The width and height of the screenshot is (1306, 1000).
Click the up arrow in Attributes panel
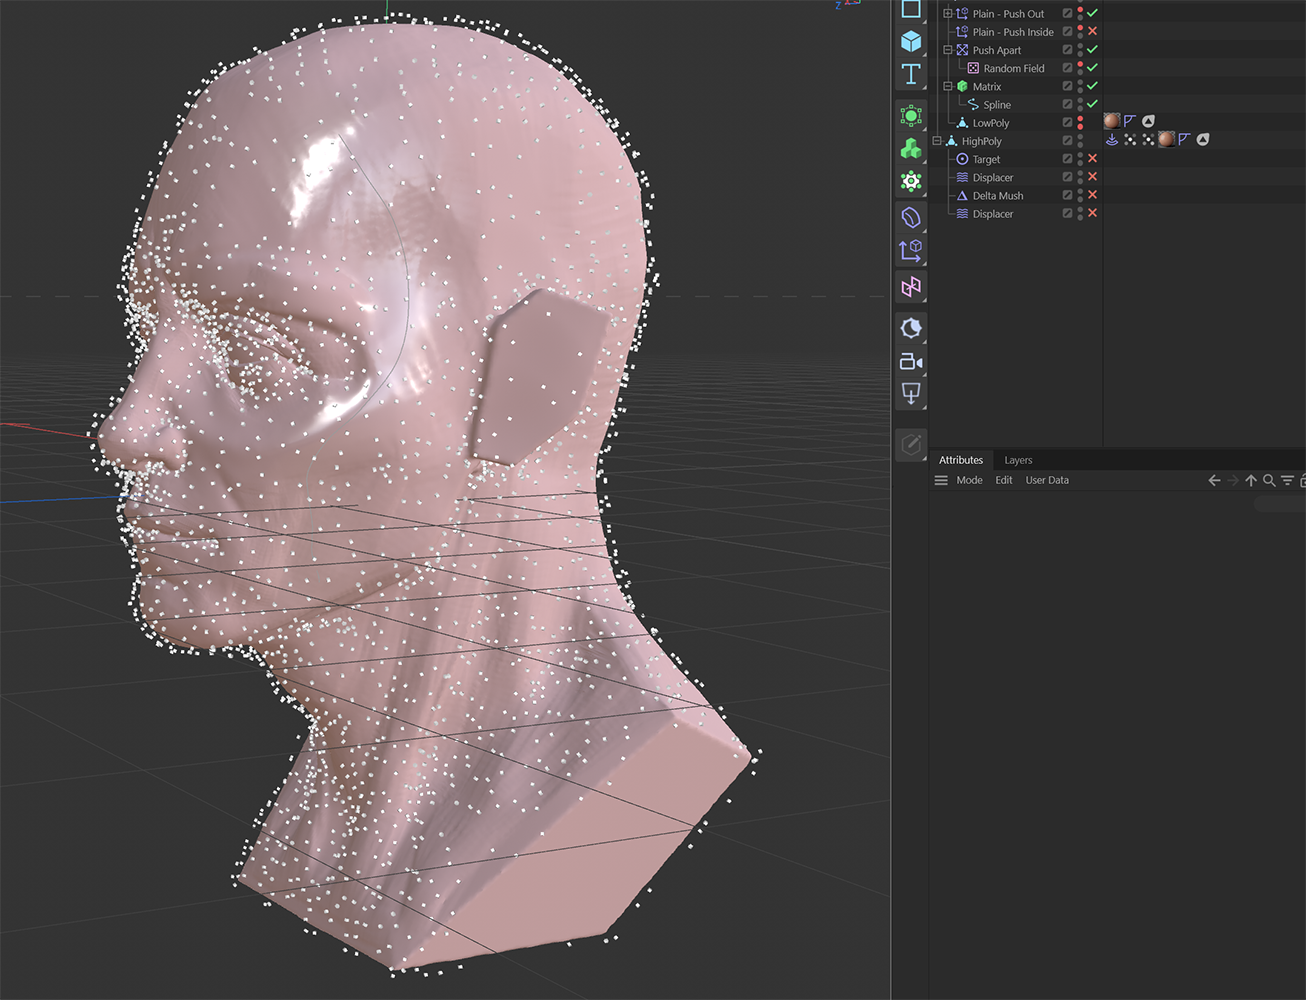tap(1251, 481)
